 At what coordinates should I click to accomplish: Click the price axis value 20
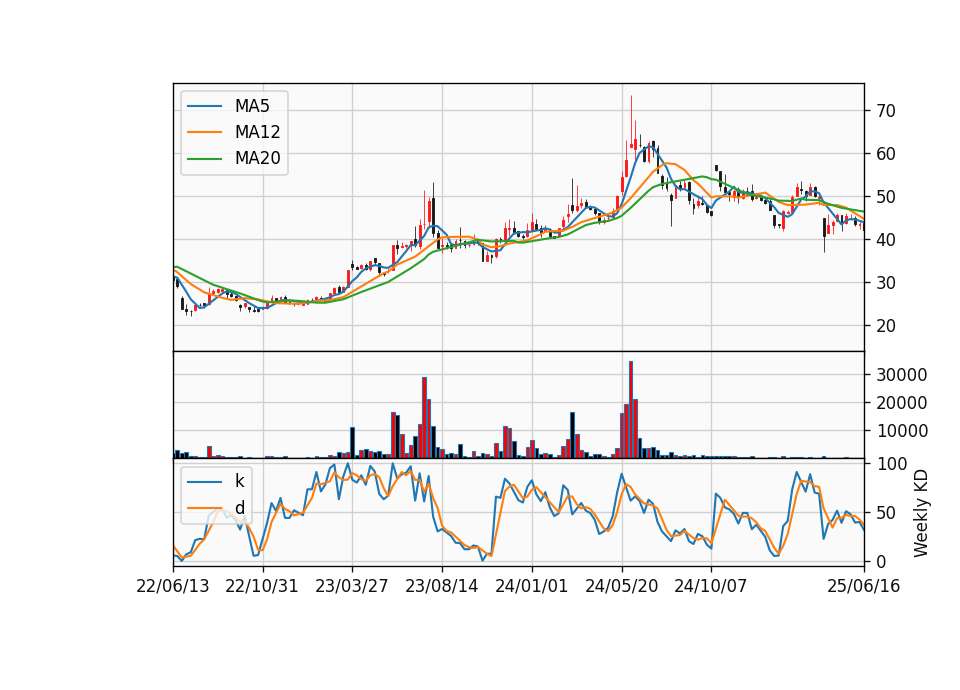(885, 326)
